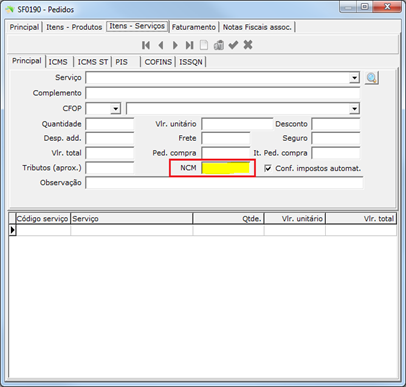
Task: Cancel edits with X icon
Action: [248, 45]
